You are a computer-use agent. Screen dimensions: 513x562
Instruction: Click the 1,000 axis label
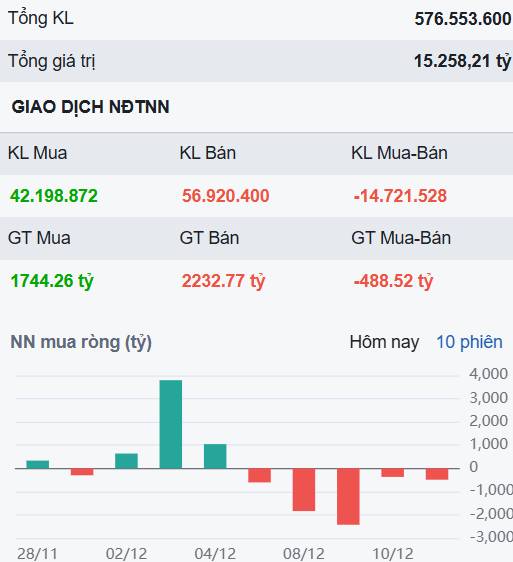[x=488, y=444]
